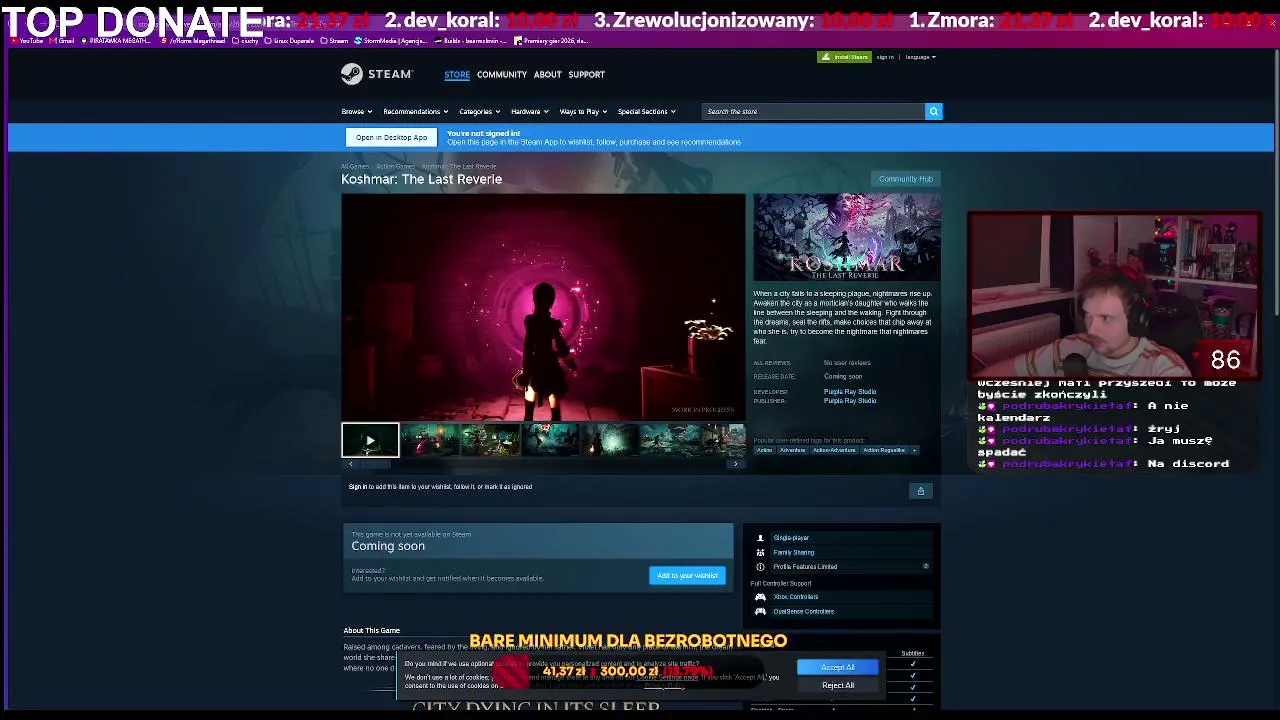Click the Action Roguelike tag
The height and width of the screenshot is (720, 1280).
coord(884,450)
